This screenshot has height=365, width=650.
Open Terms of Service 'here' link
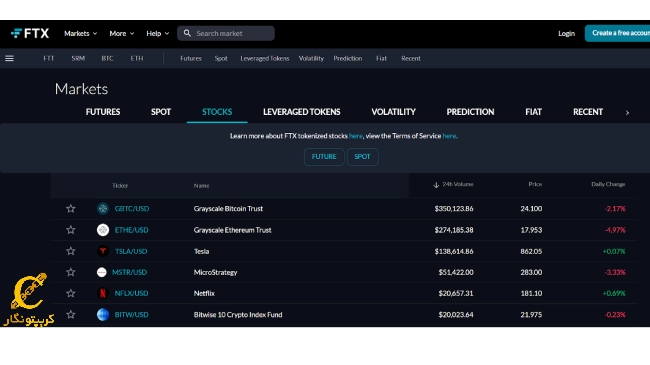pyautogui.click(x=449, y=136)
